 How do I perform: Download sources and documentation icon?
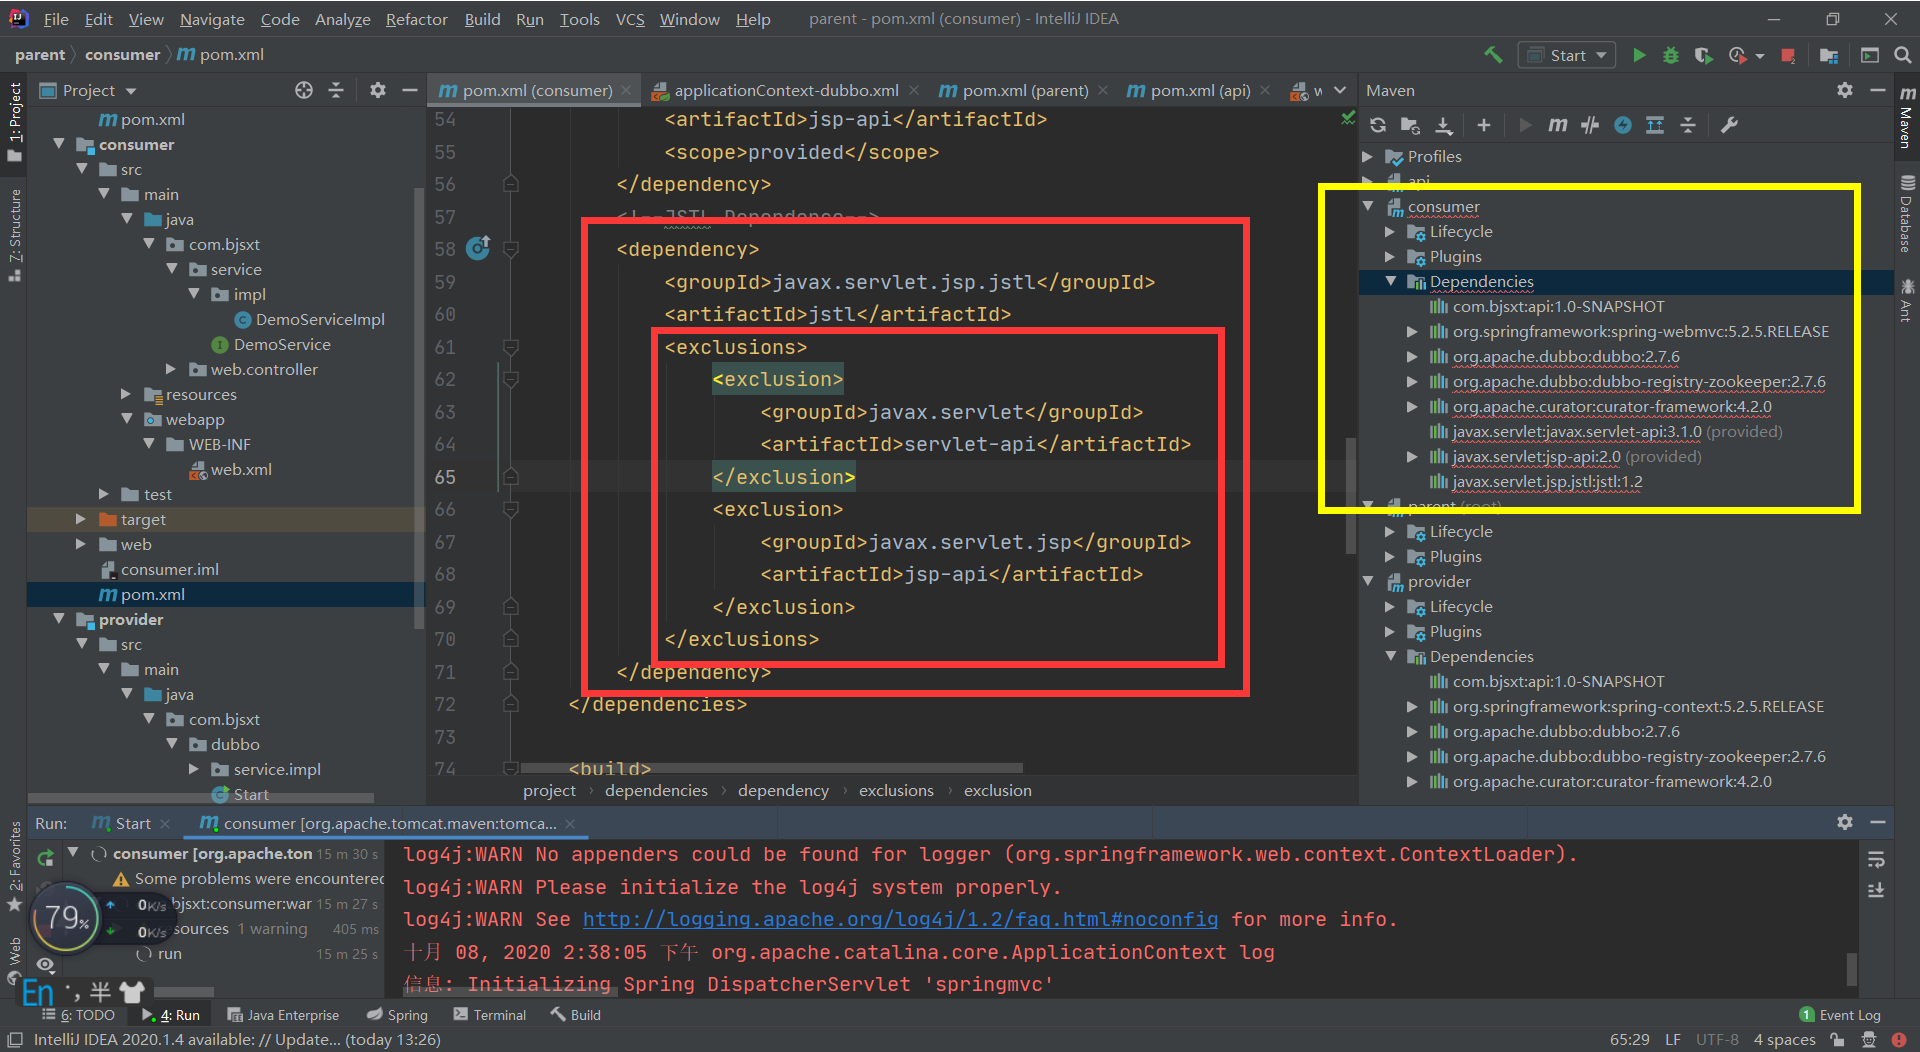1443,125
